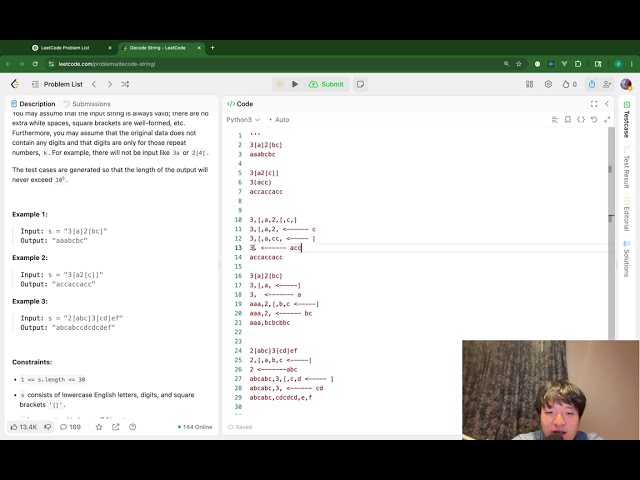Viewport: 640px width, 480px height.
Task: Reload the page in browser
Action: [35, 64]
